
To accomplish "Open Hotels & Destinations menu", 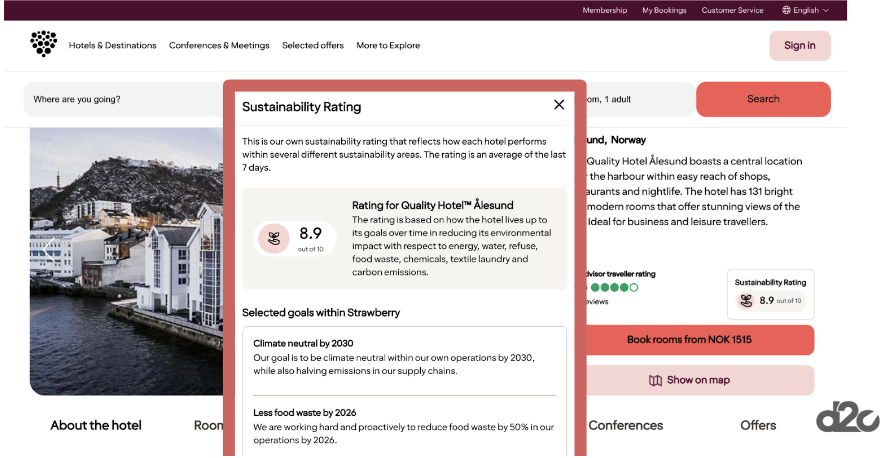I will [x=112, y=46].
